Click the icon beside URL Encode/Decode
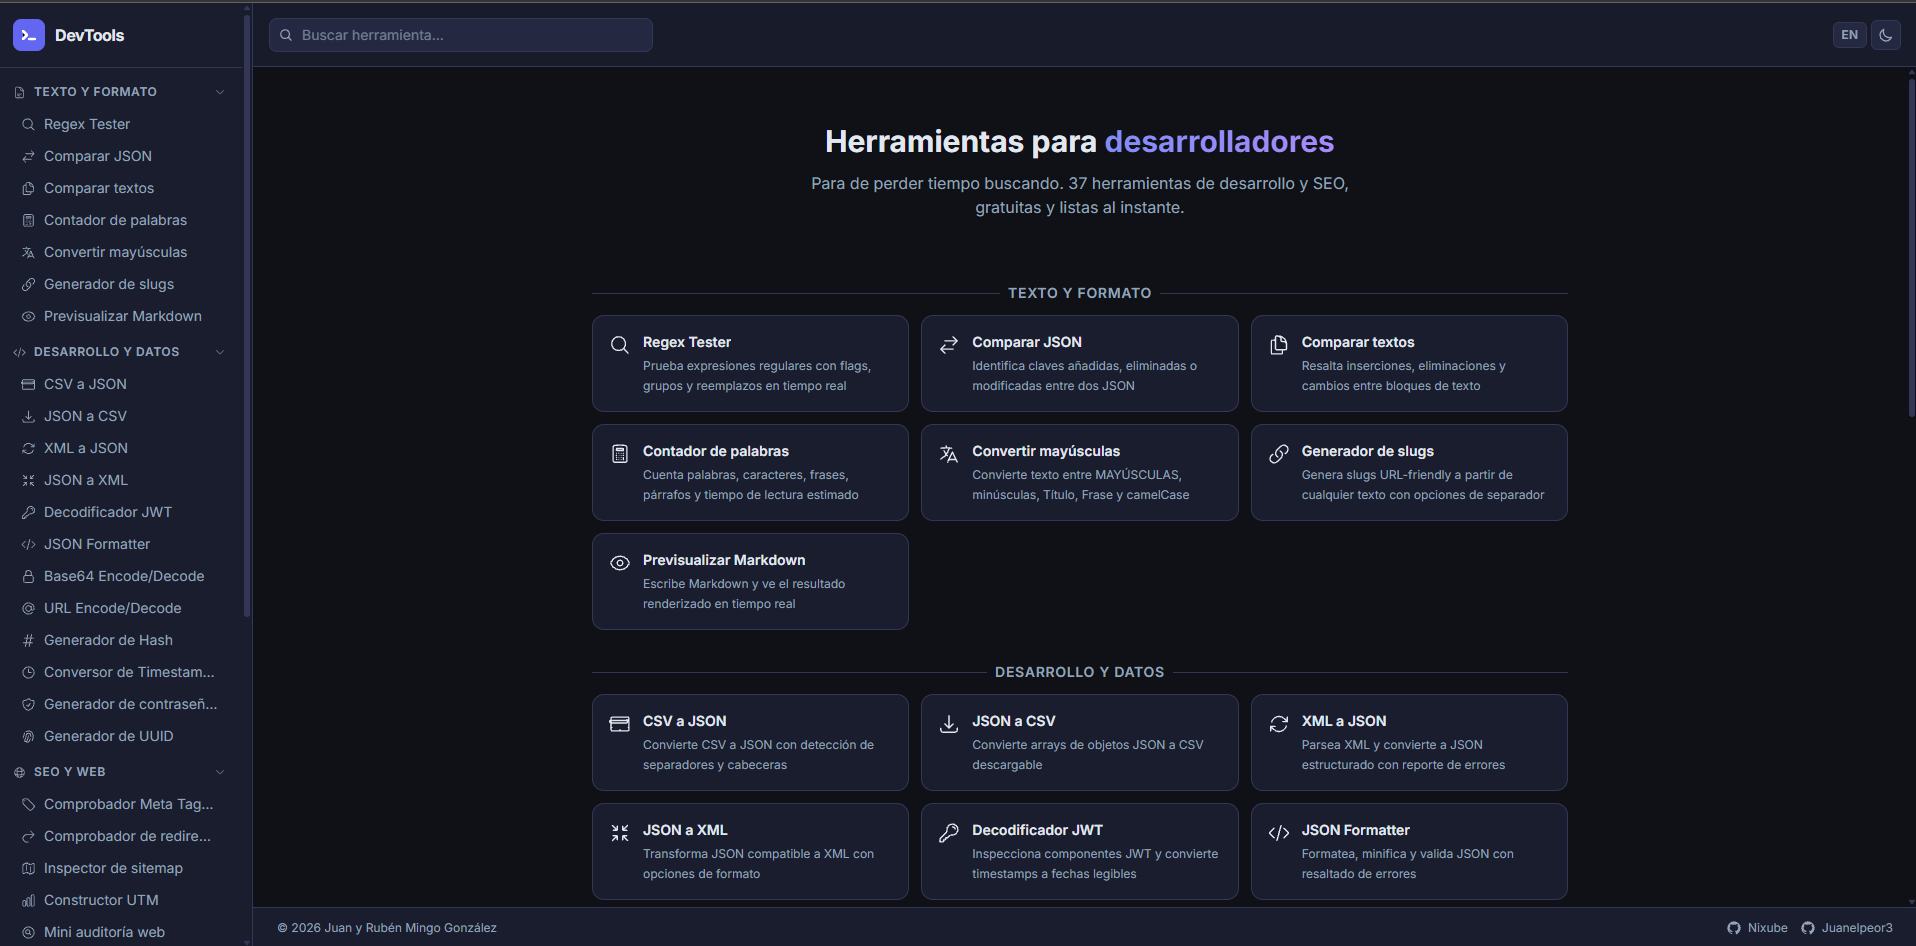 pyautogui.click(x=28, y=608)
